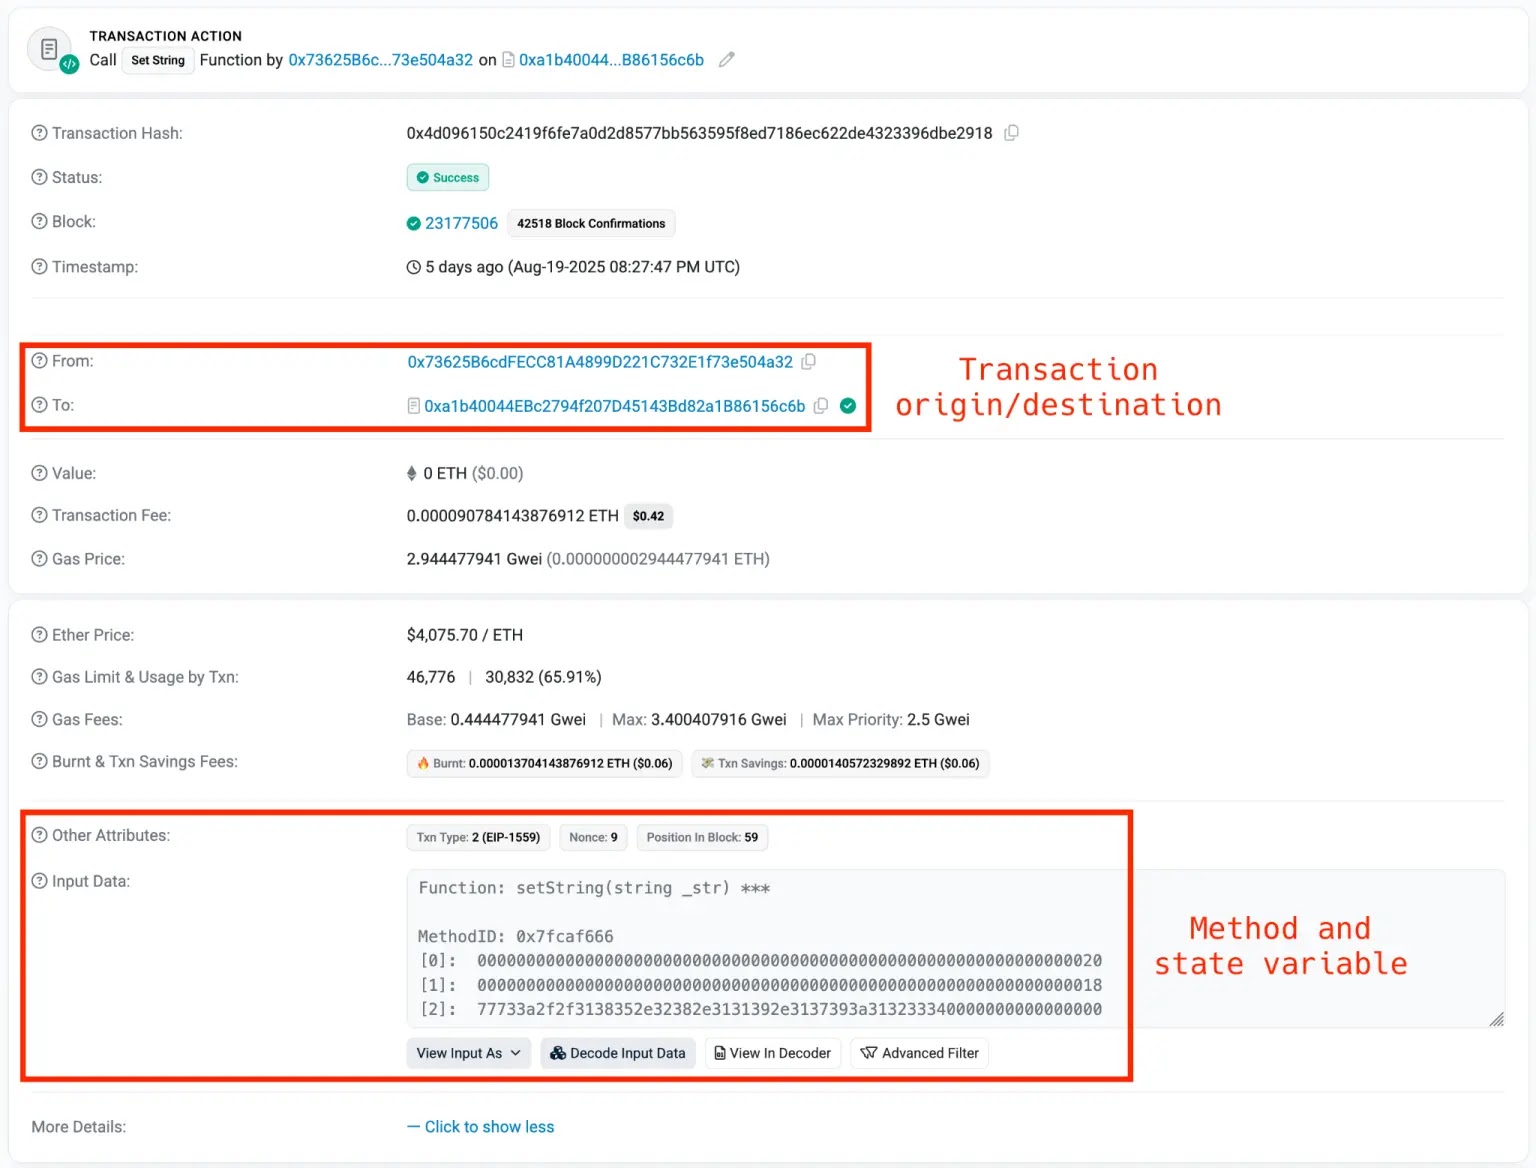Copy the To contract address
This screenshot has height=1168, width=1536.
pos(820,406)
